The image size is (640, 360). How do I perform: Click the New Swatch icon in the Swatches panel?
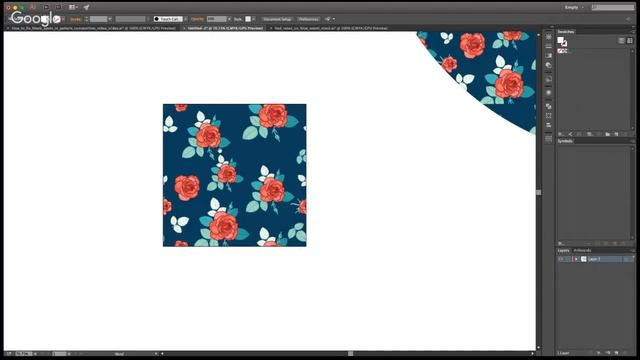coord(616,134)
